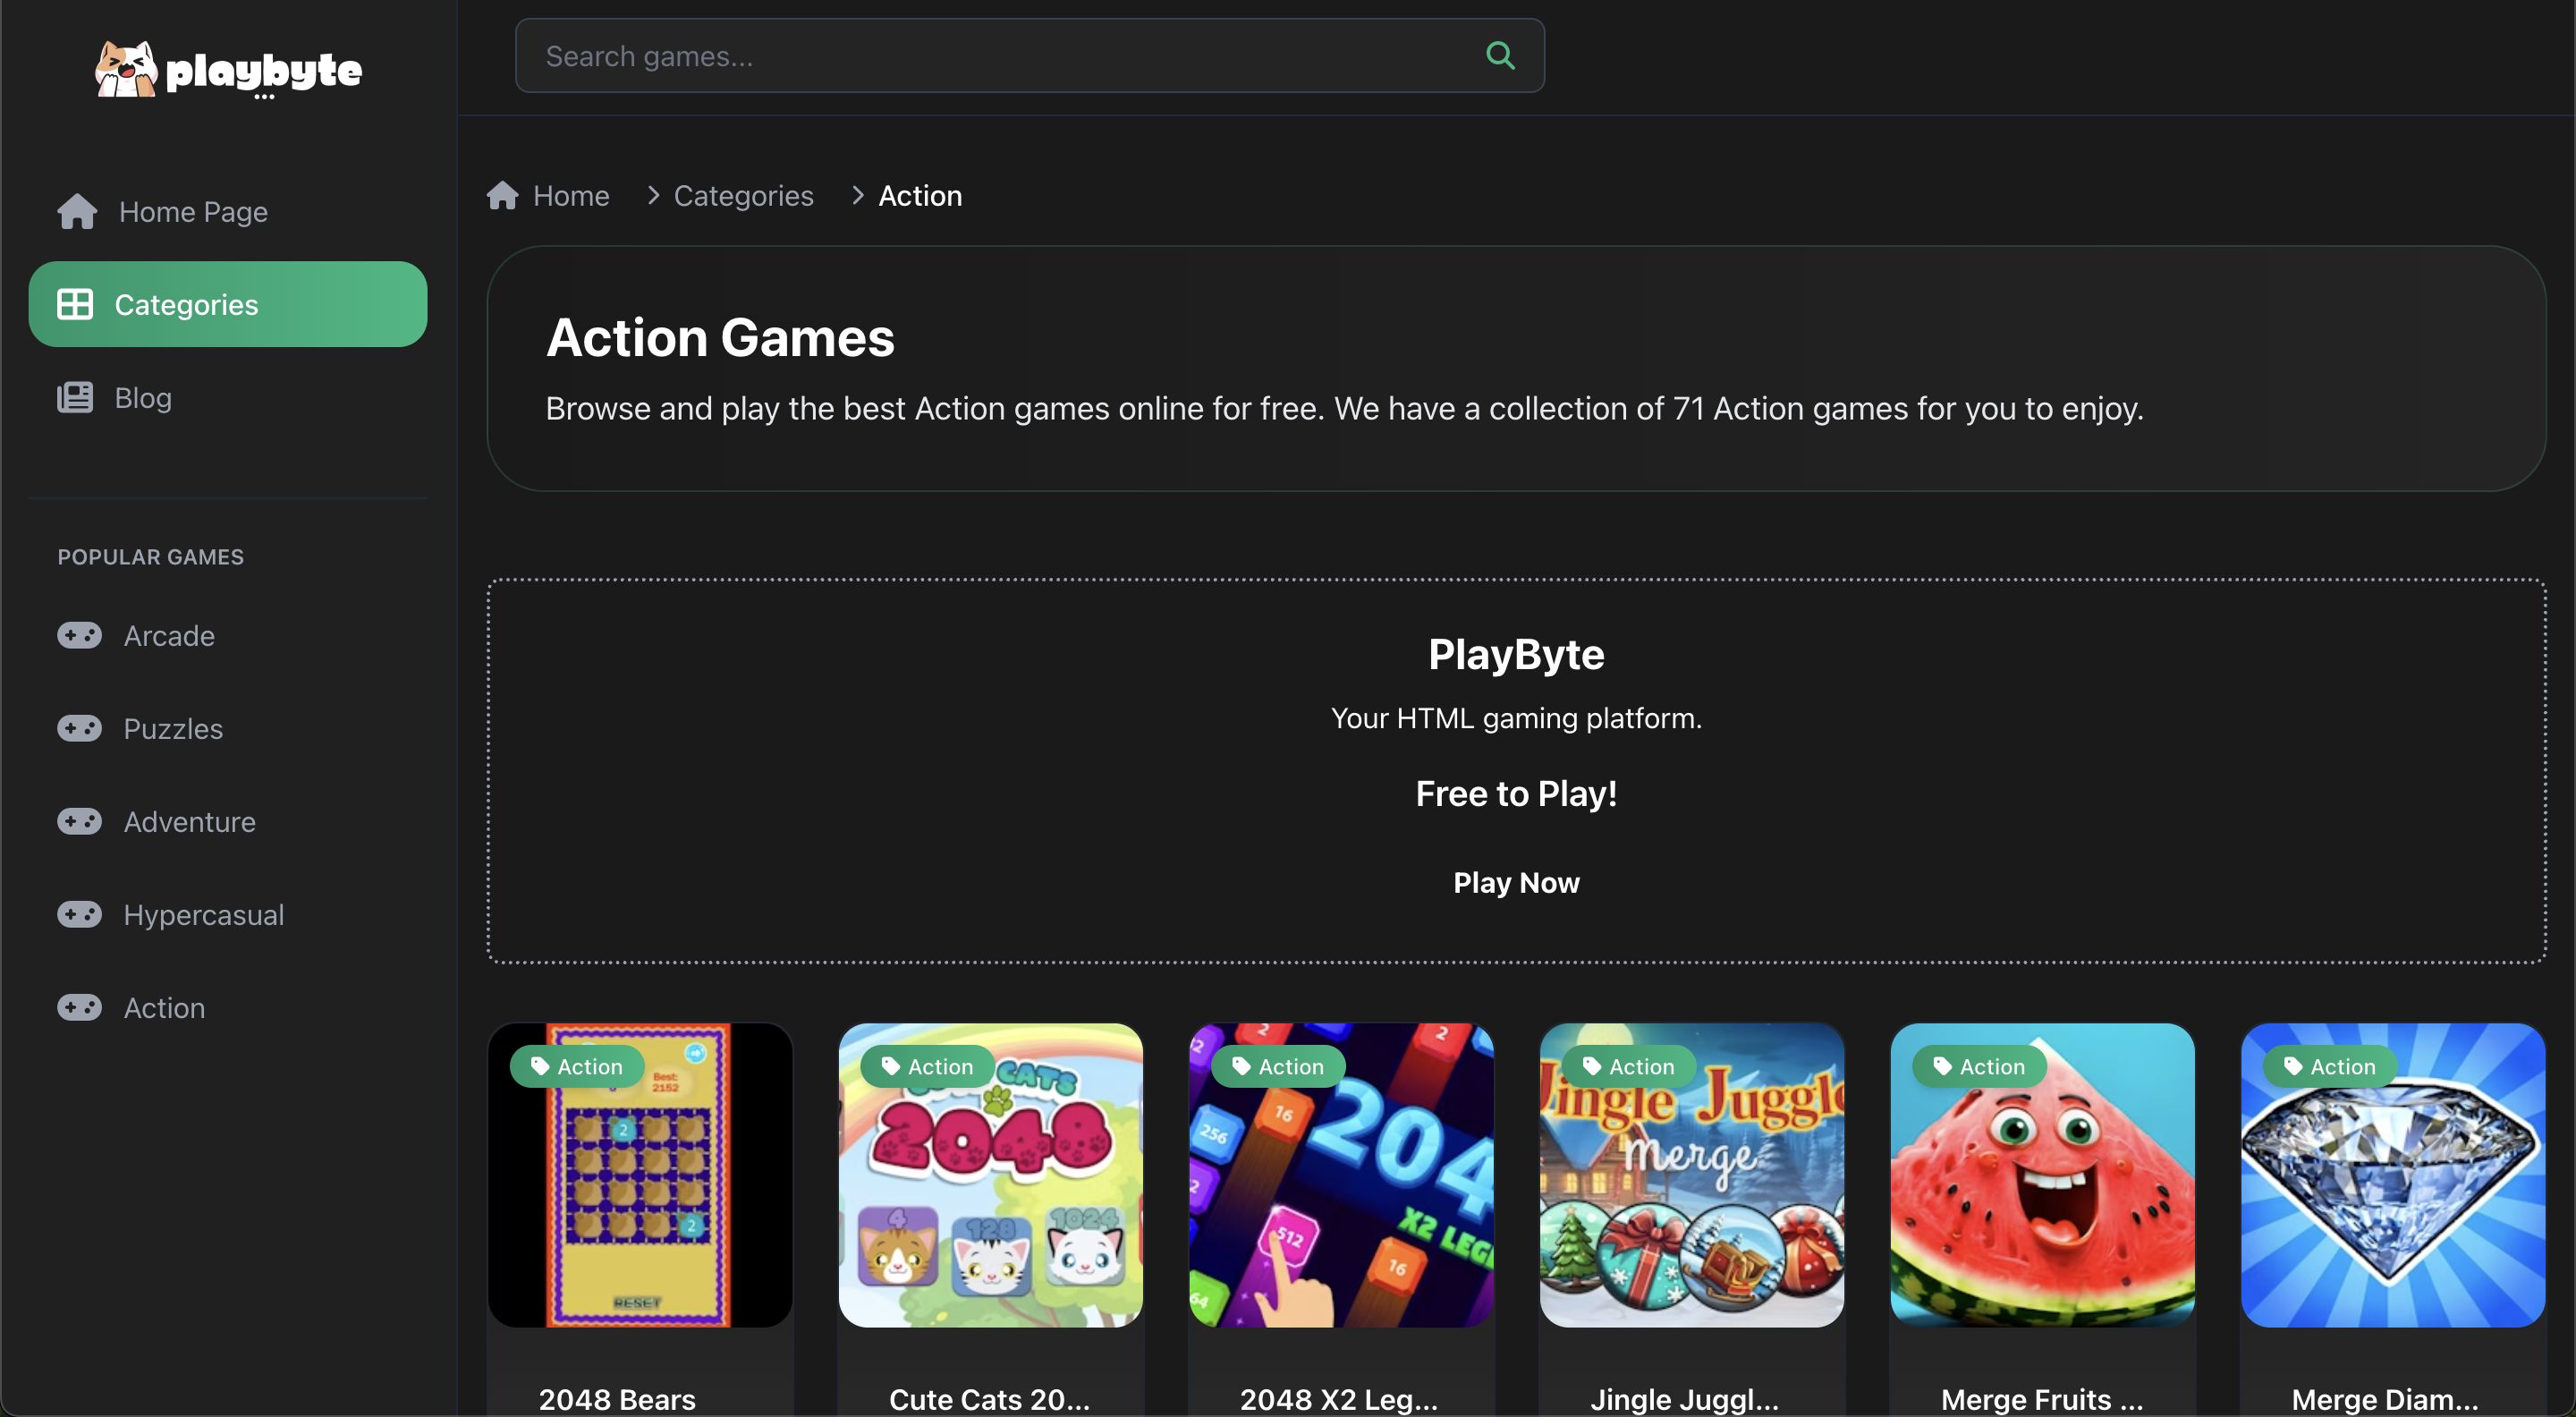Open the 2048 Bears game thumbnail
Image resolution: width=2576 pixels, height=1417 pixels.
click(640, 1175)
